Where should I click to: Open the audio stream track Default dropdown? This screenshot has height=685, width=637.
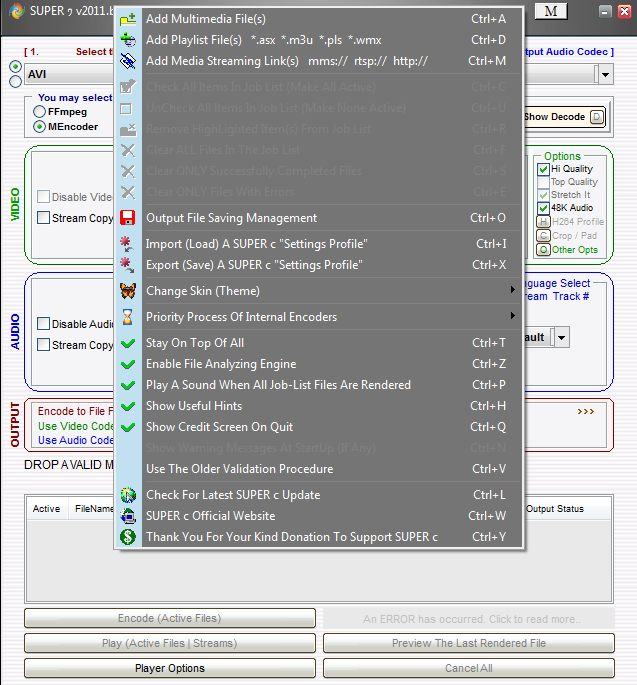point(561,337)
